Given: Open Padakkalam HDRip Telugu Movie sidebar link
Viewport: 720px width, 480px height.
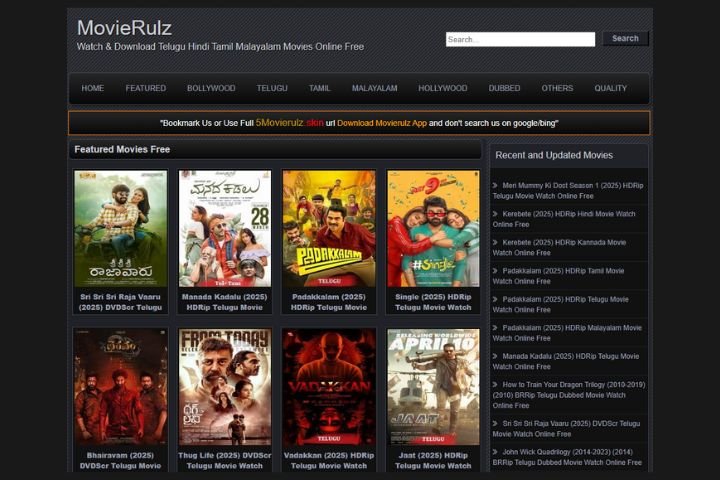Looking at the screenshot, I should pyautogui.click(x=561, y=305).
